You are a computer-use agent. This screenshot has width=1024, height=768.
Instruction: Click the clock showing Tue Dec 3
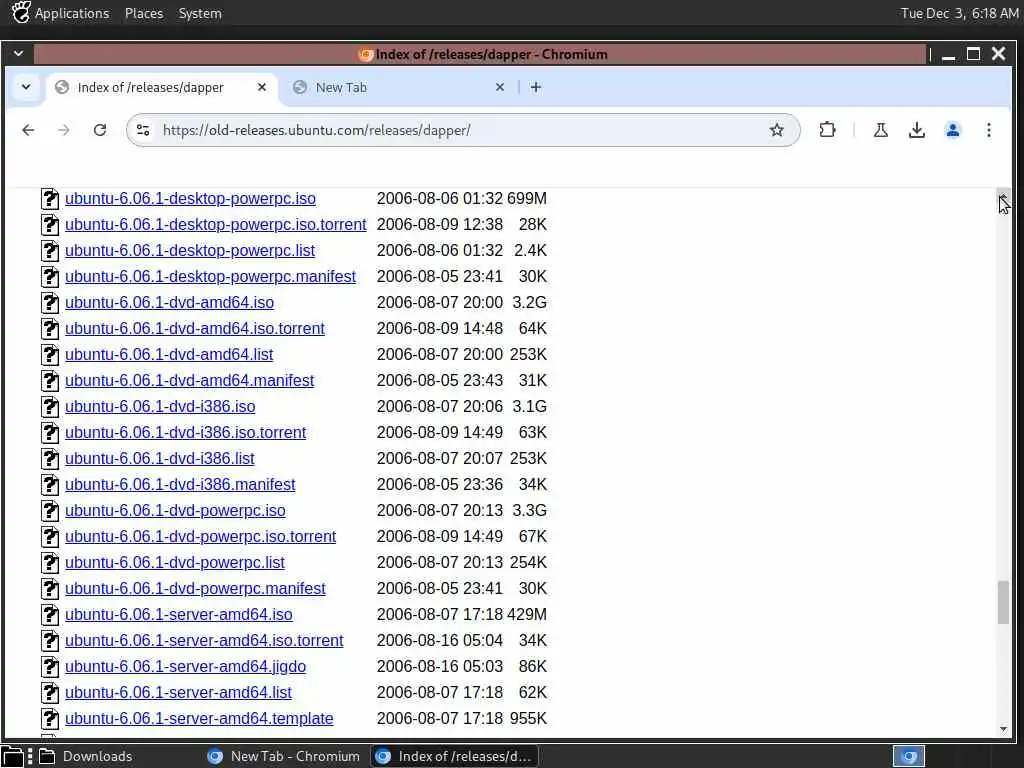[959, 13]
